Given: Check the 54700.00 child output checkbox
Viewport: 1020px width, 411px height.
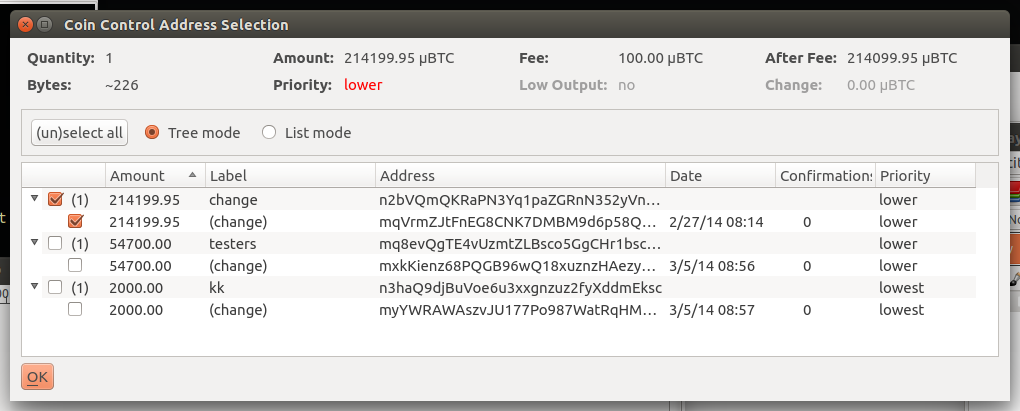Looking at the screenshot, I should pyautogui.click(x=75, y=265).
